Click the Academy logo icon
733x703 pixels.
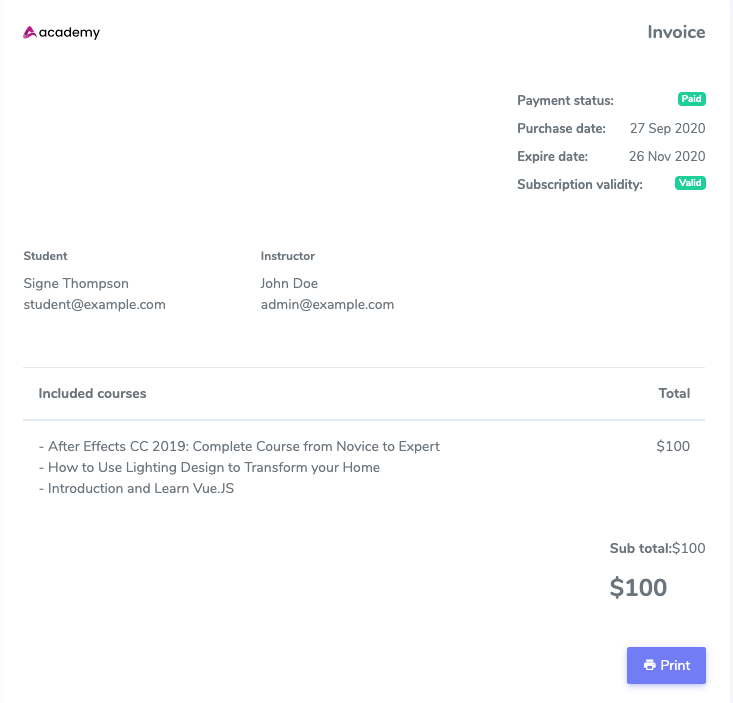click(x=30, y=33)
